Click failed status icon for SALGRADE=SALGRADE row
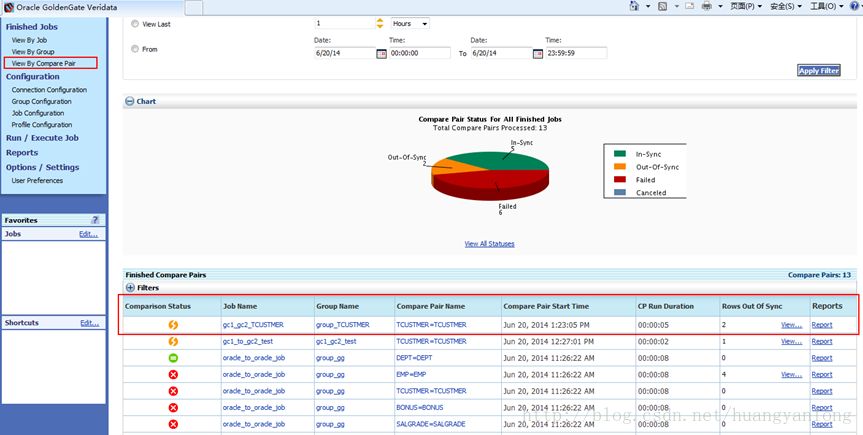The image size is (863, 435). coord(173,424)
